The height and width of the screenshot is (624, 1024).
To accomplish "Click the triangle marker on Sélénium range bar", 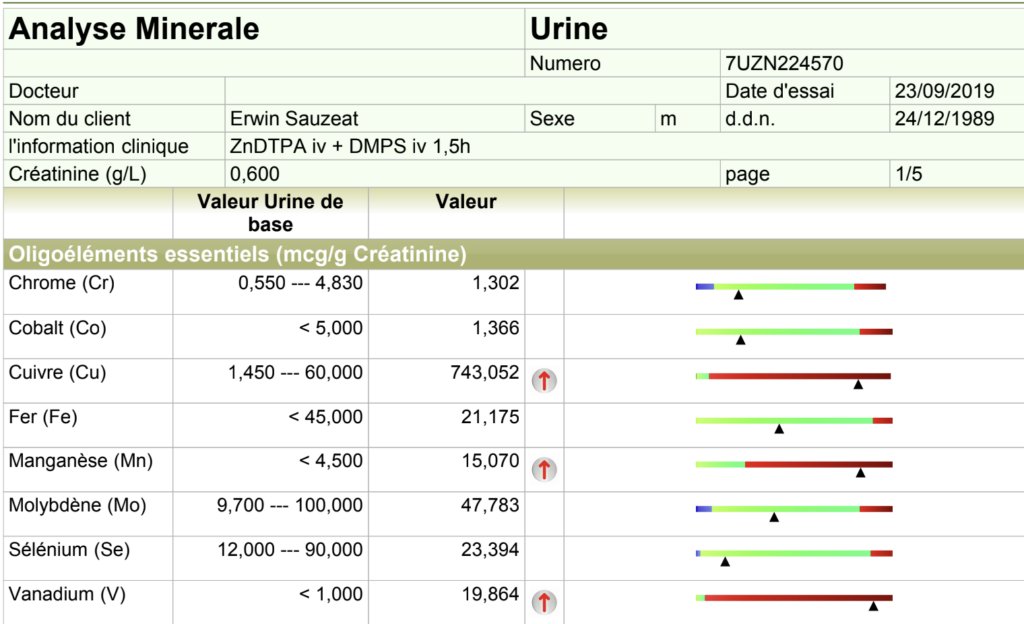I will point(725,562).
